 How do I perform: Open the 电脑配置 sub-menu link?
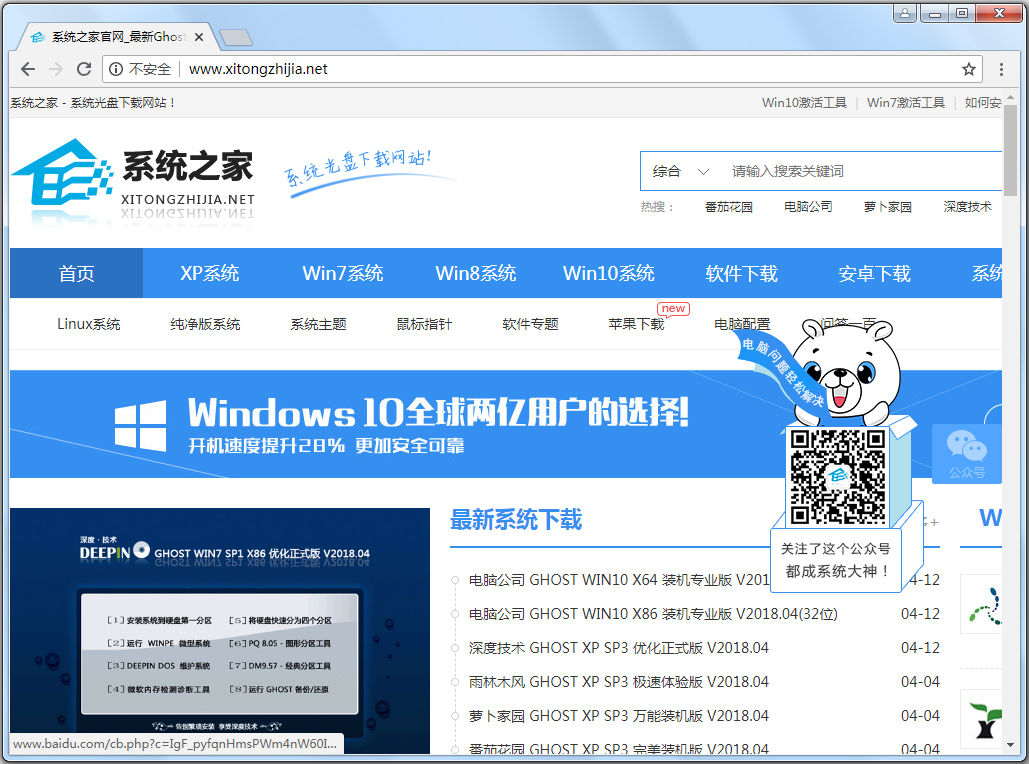coord(742,324)
